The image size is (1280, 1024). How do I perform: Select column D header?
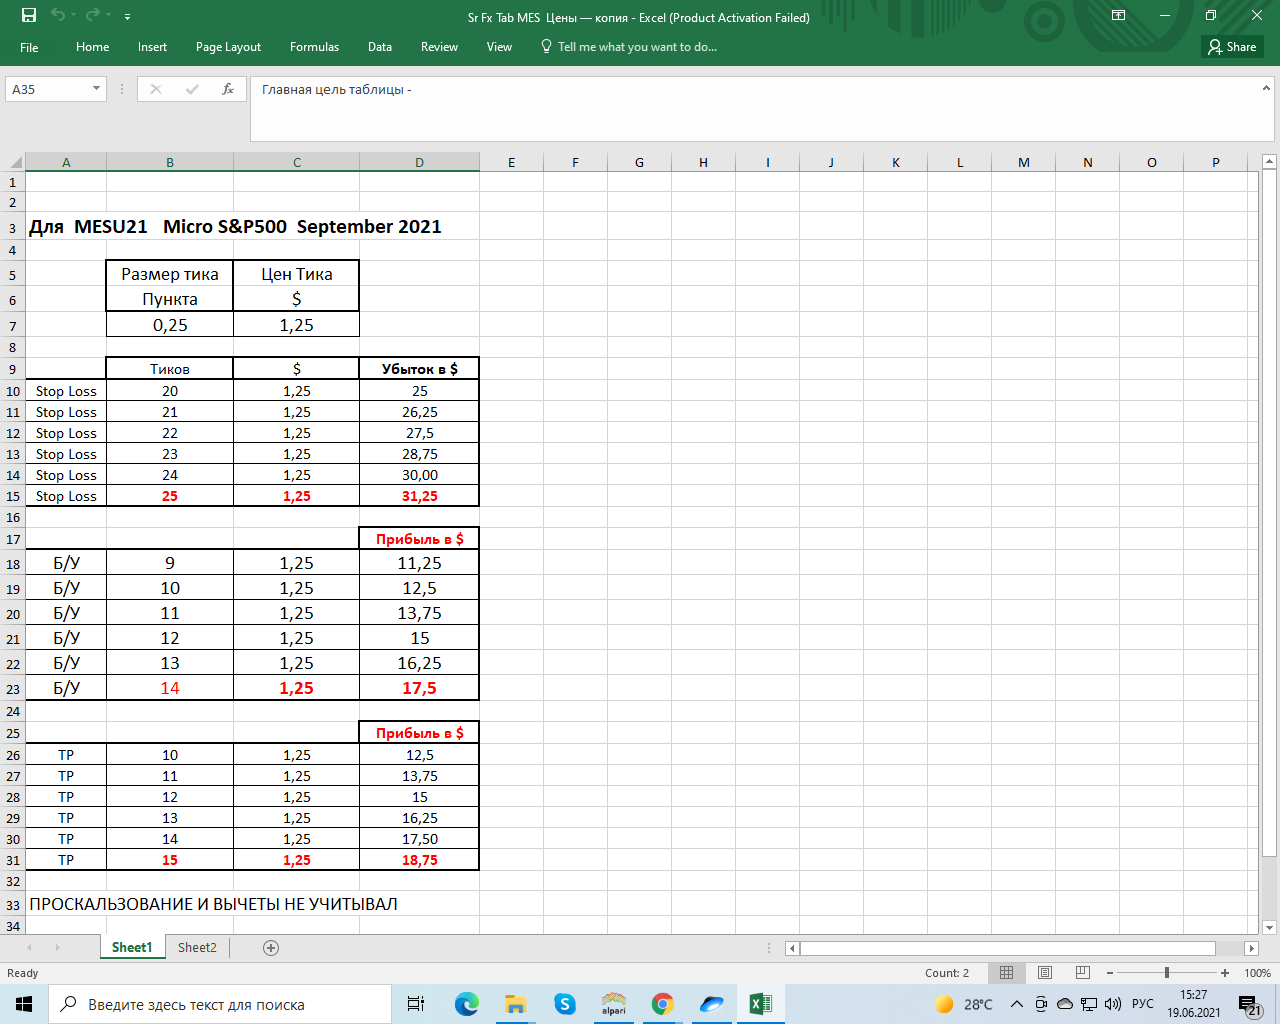tap(419, 162)
